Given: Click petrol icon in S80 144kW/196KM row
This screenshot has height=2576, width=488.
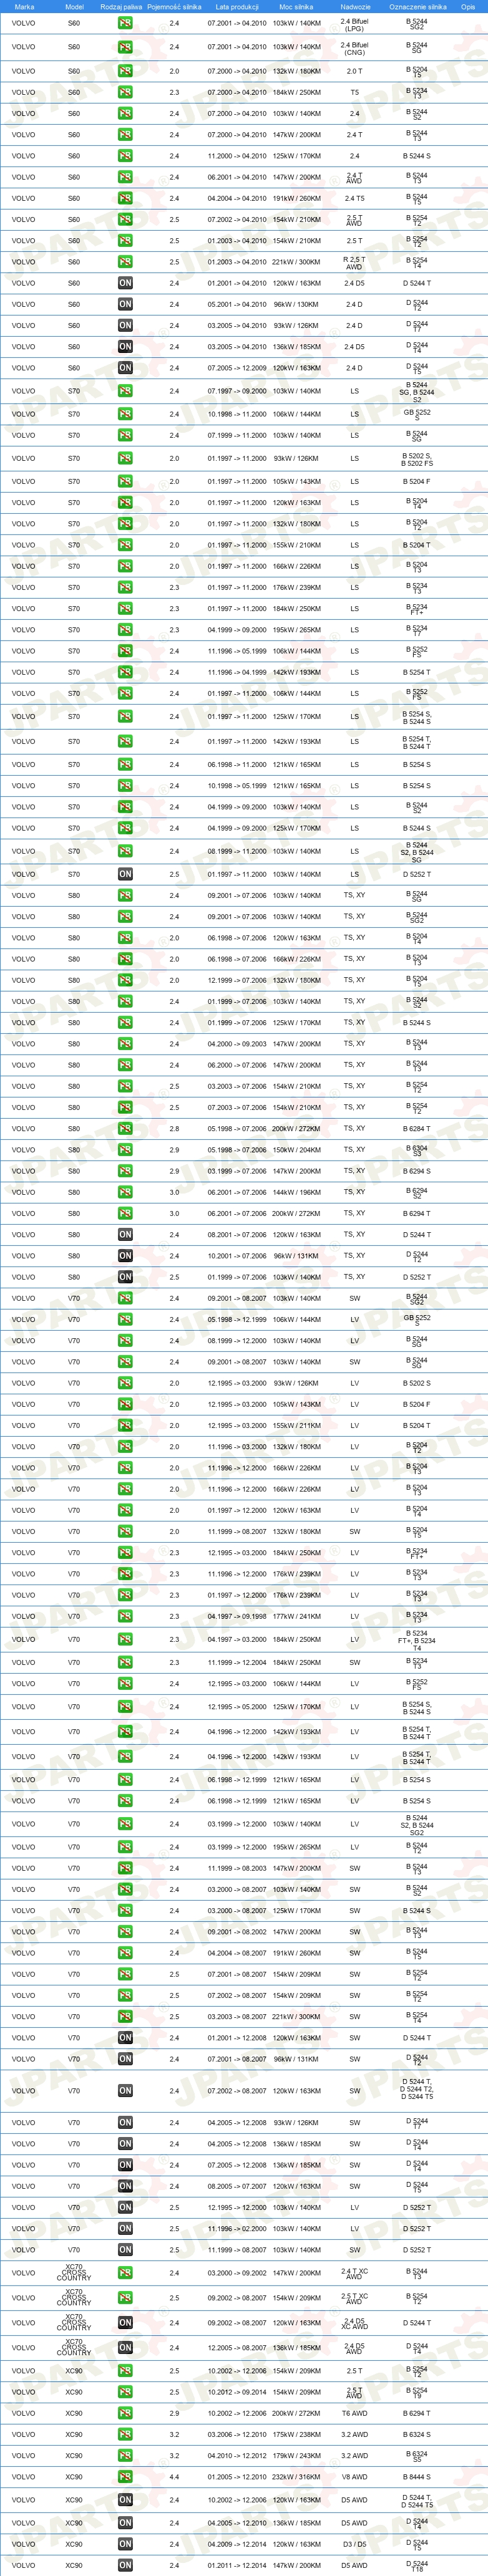Looking at the screenshot, I should pyautogui.click(x=125, y=1192).
